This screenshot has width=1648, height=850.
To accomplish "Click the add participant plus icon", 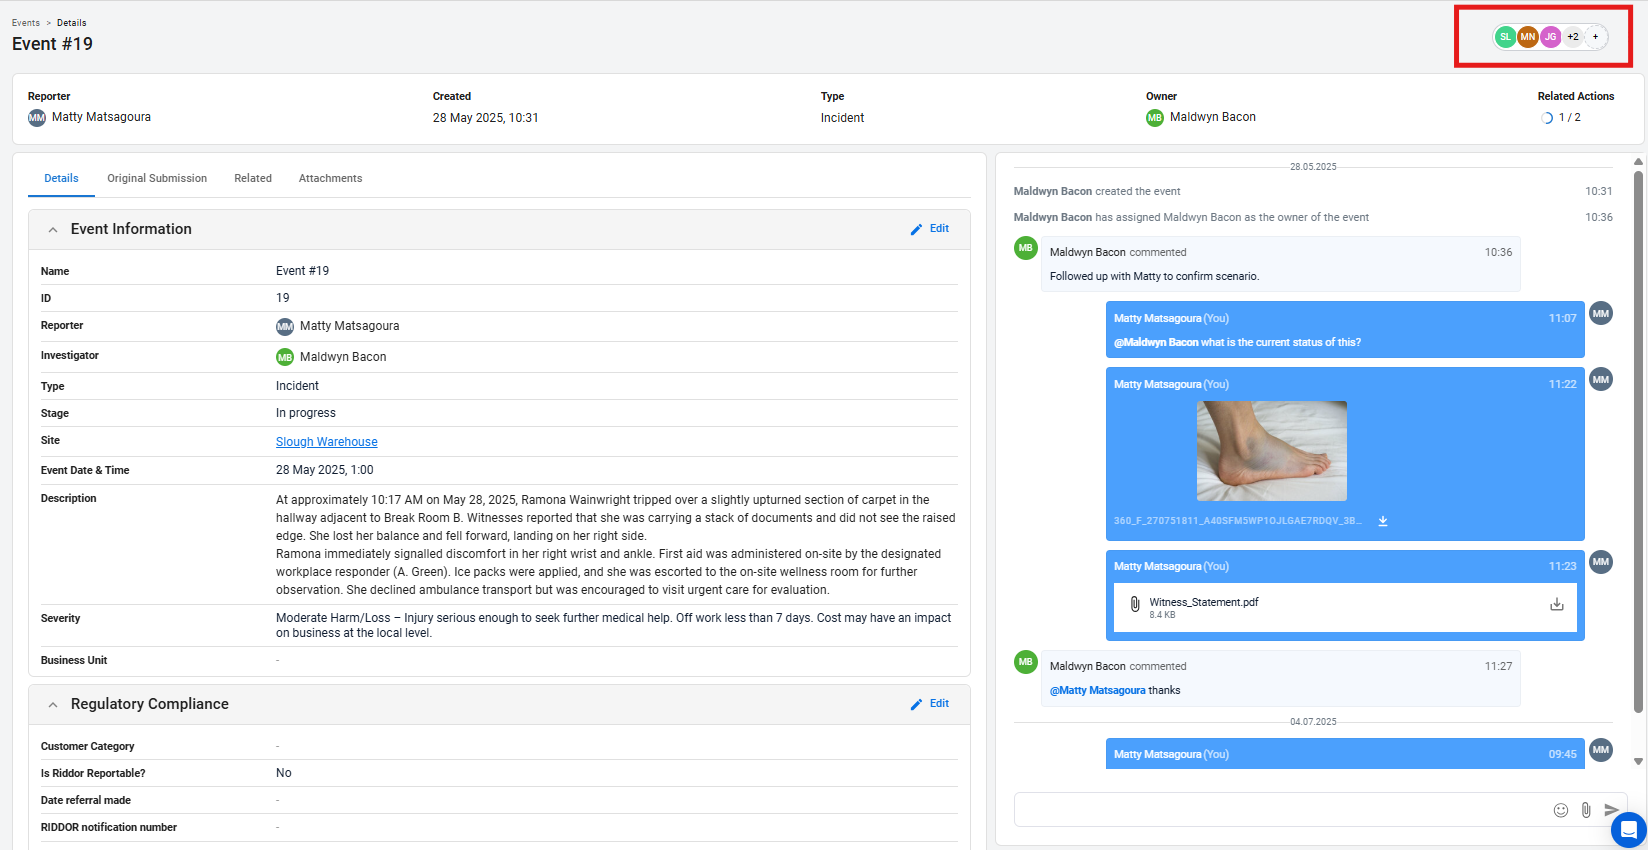I will [x=1596, y=37].
